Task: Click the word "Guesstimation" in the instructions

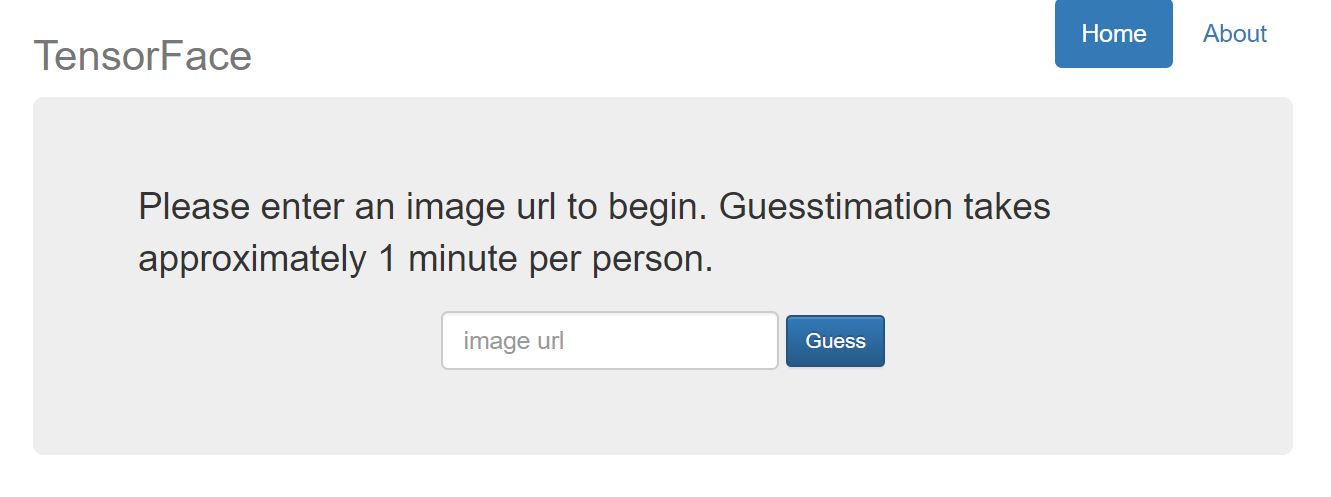Action: [835, 207]
